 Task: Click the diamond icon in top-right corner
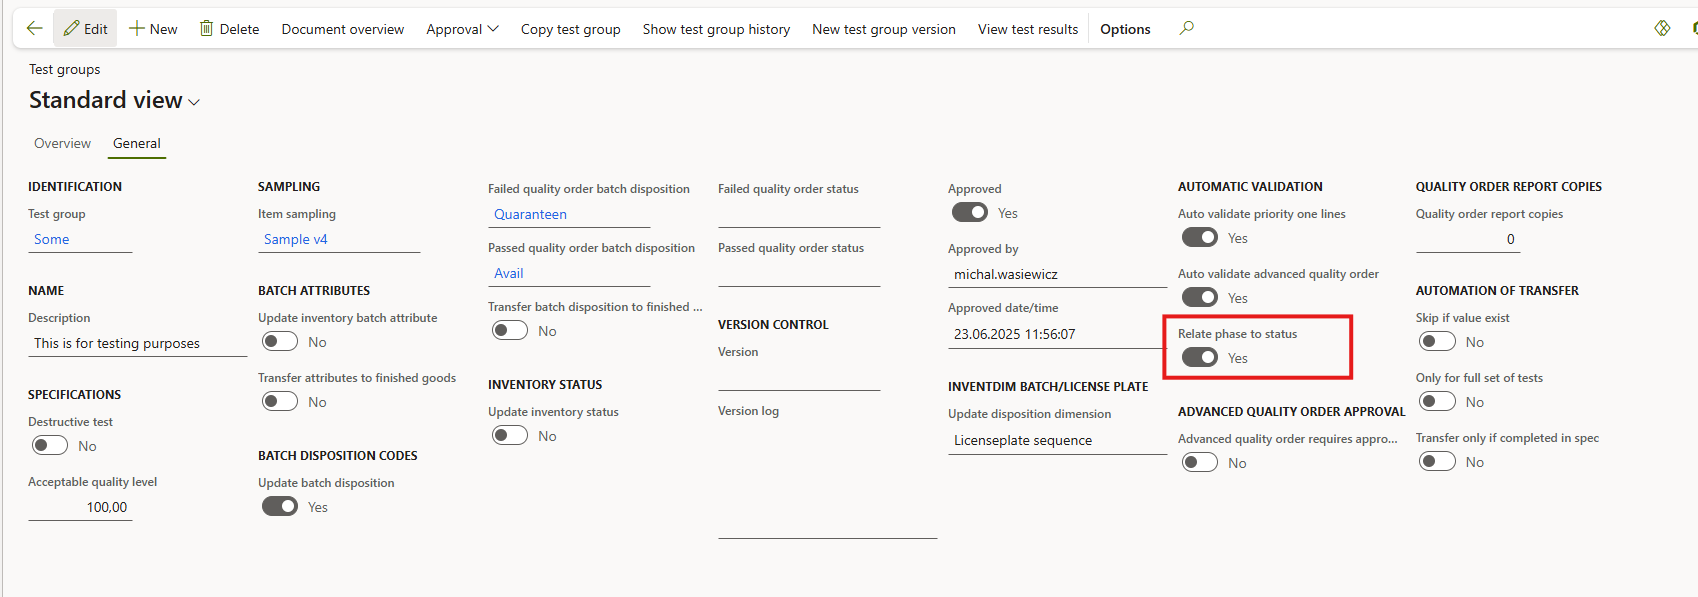(1662, 29)
